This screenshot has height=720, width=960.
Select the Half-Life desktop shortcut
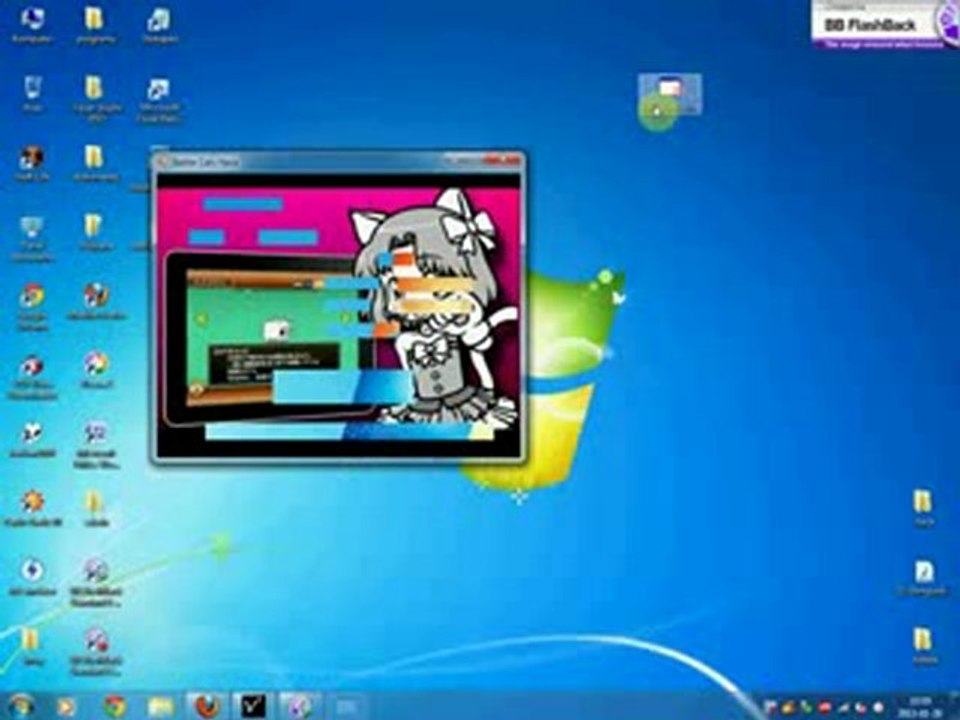click(x=32, y=162)
